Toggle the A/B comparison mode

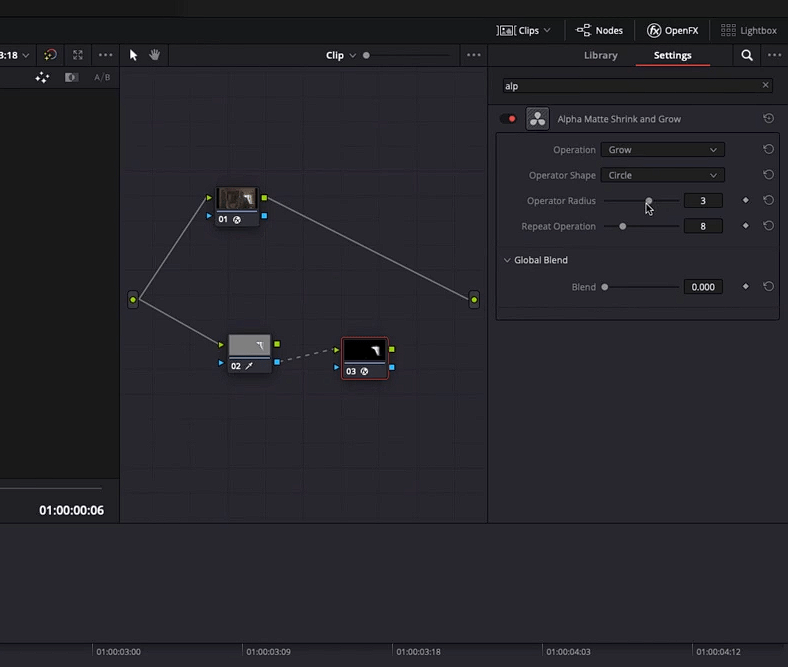coord(102,78)
